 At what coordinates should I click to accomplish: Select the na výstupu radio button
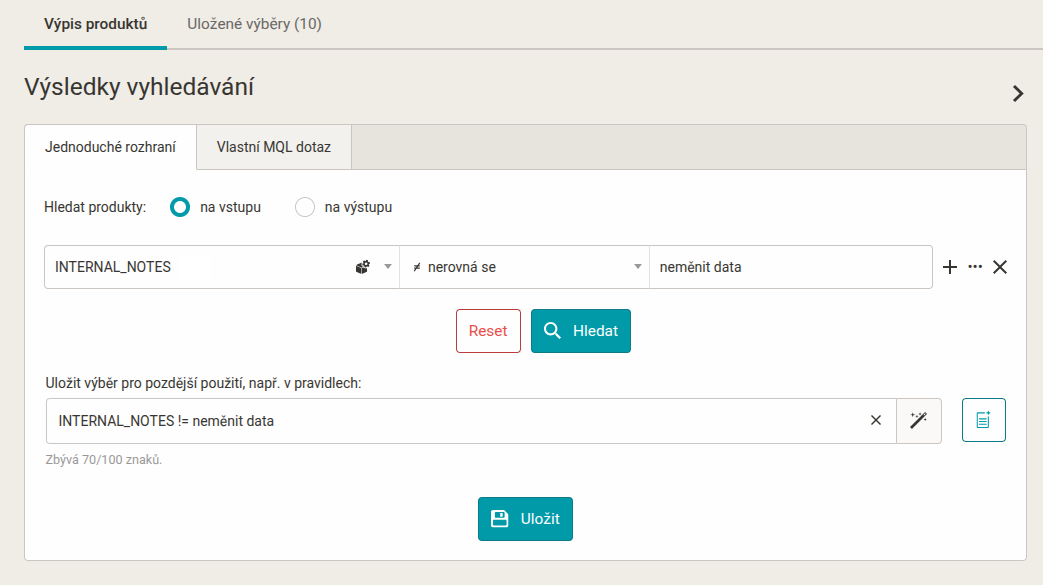click(x=305, y=207)
